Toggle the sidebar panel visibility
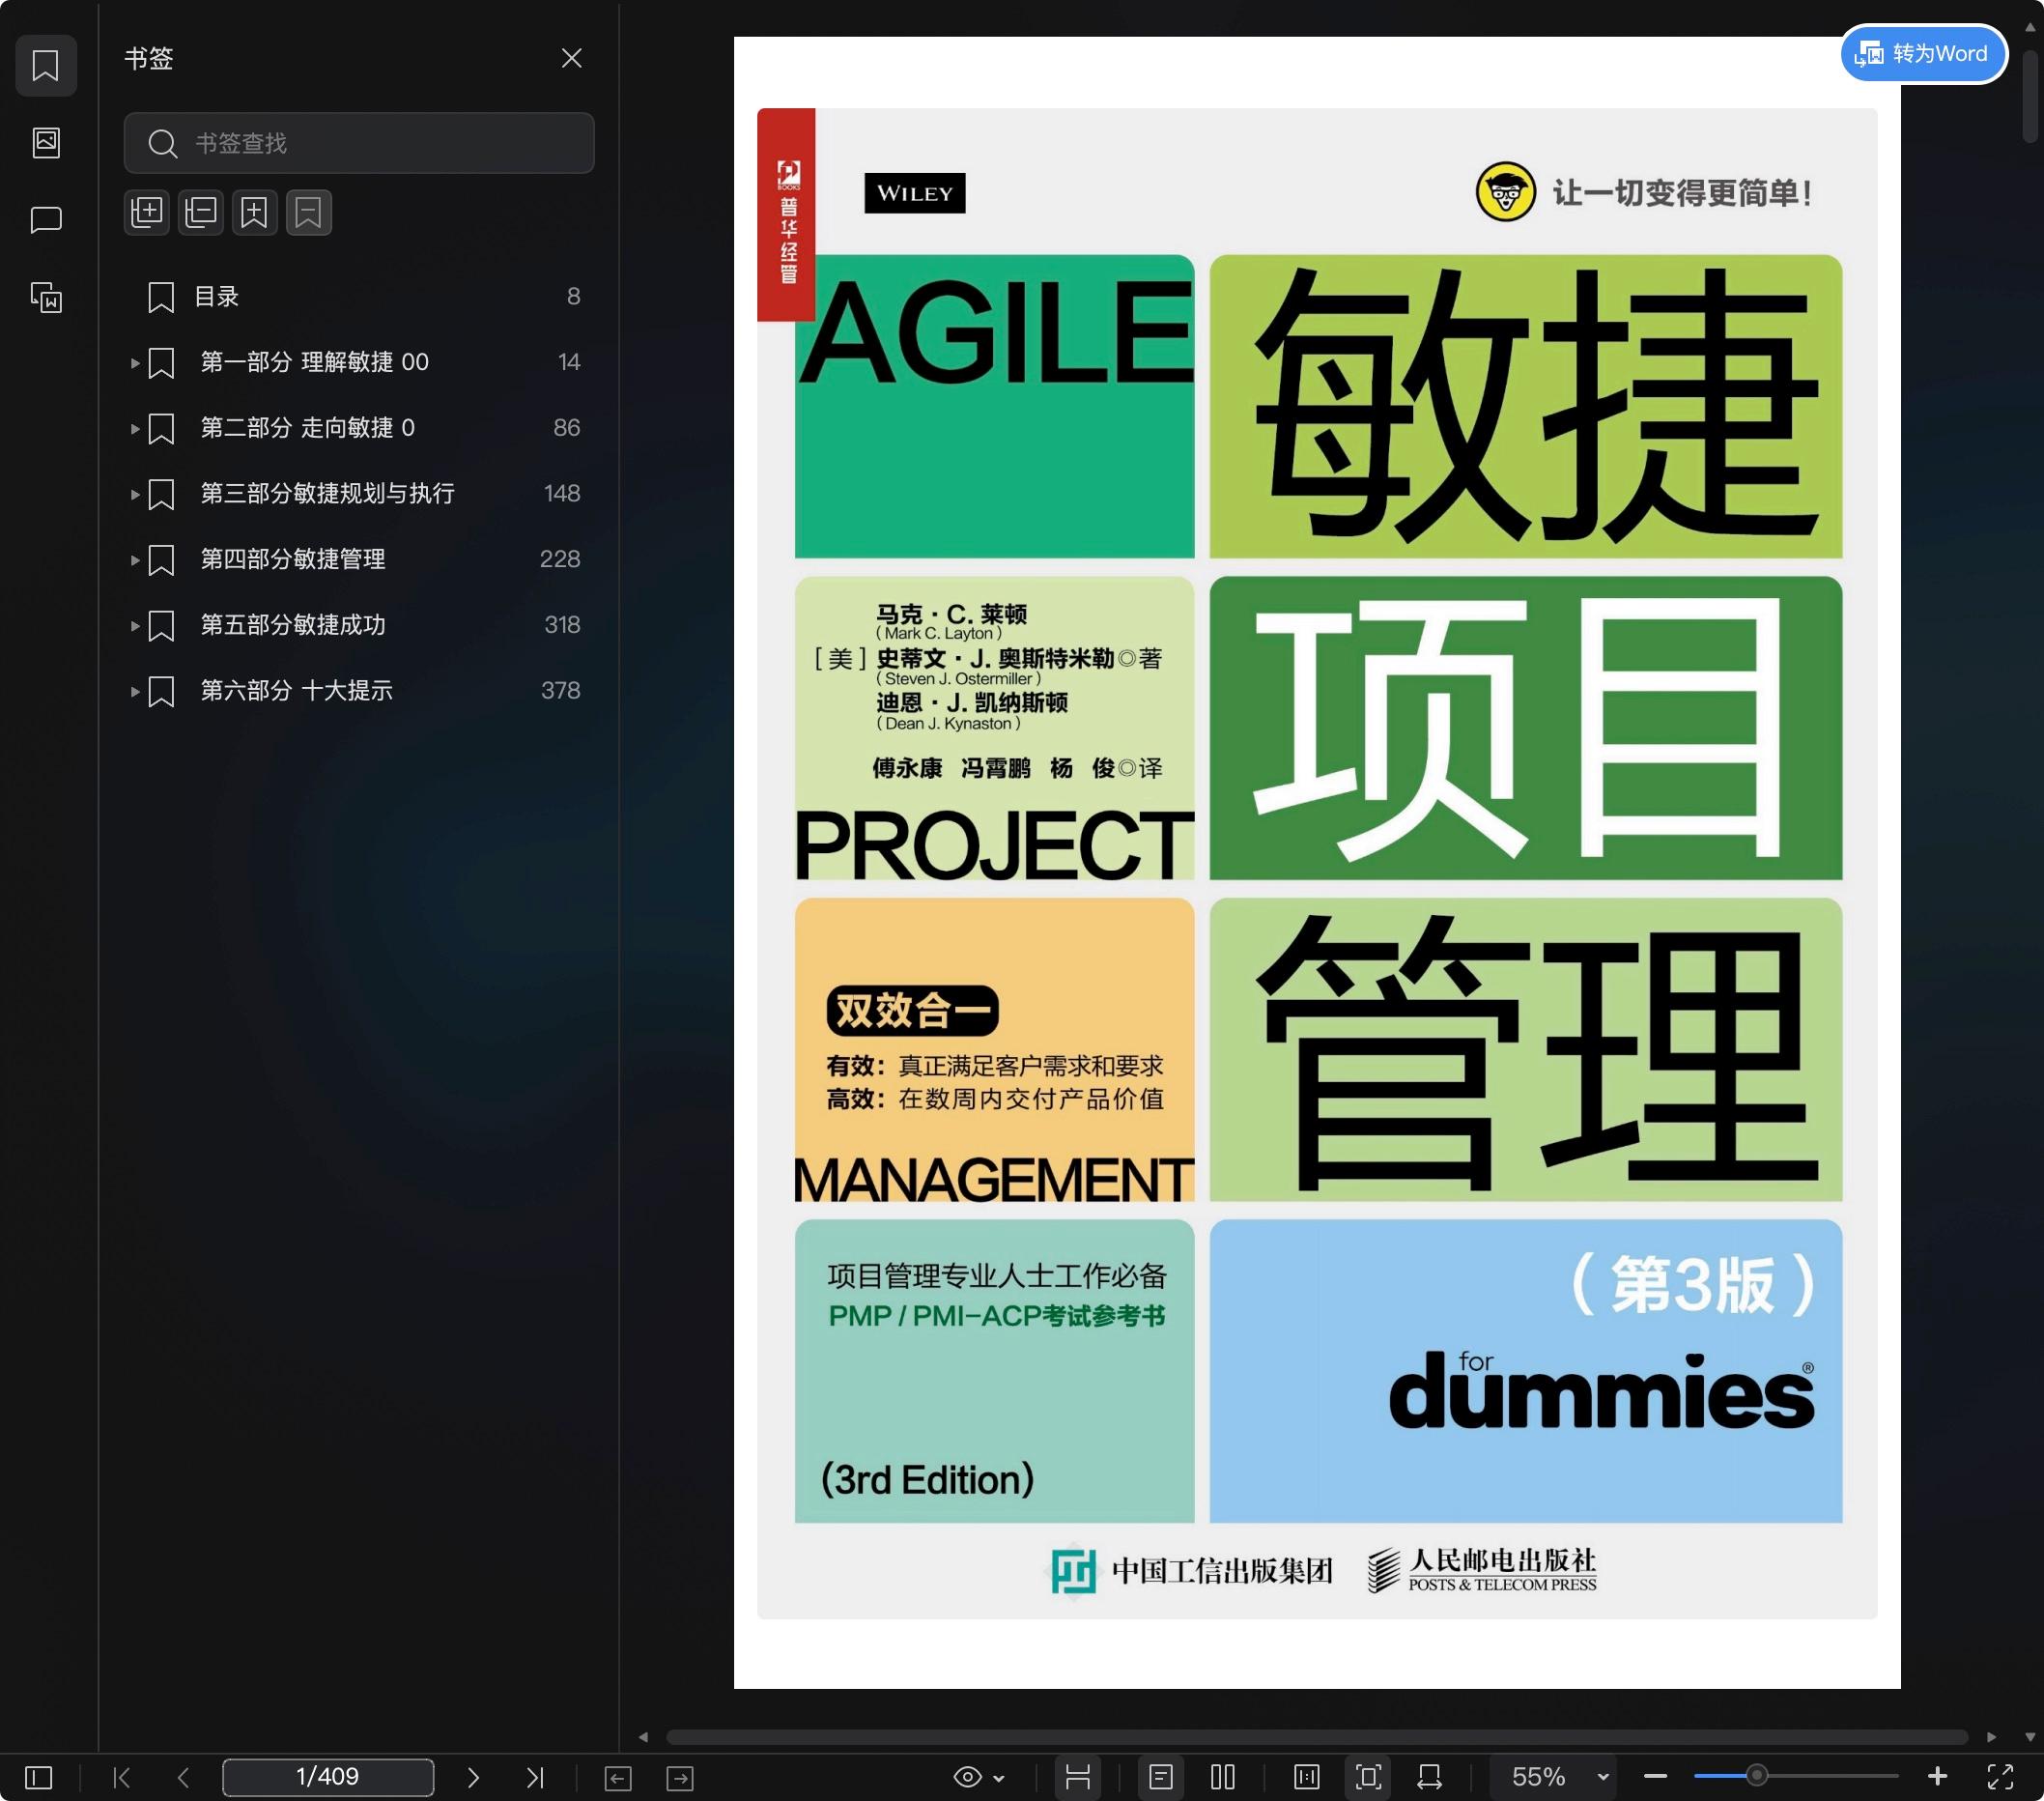Viewport: 2044px width, 1801px height. pos(38,1777)
